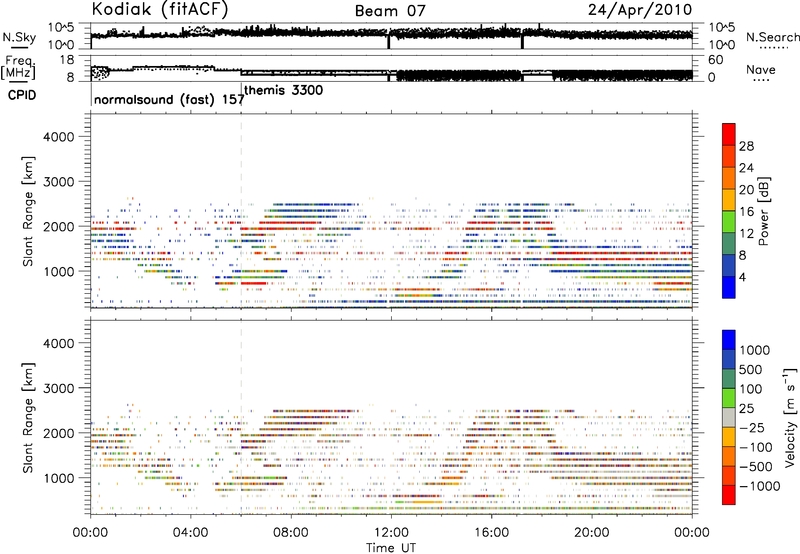Click the '20:00' time tick label
800x554 pixels.
591,533
